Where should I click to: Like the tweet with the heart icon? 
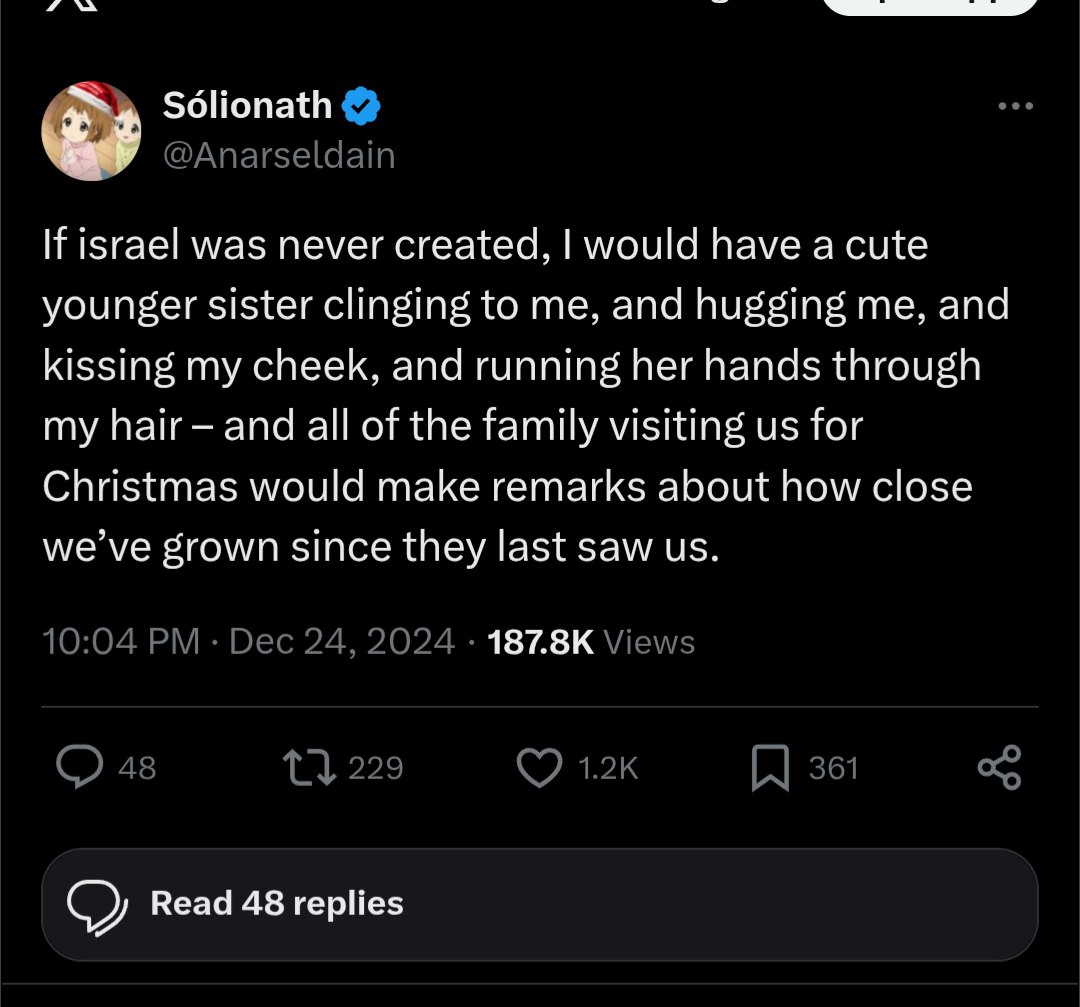pyautogui.click(x=540, y=767)
